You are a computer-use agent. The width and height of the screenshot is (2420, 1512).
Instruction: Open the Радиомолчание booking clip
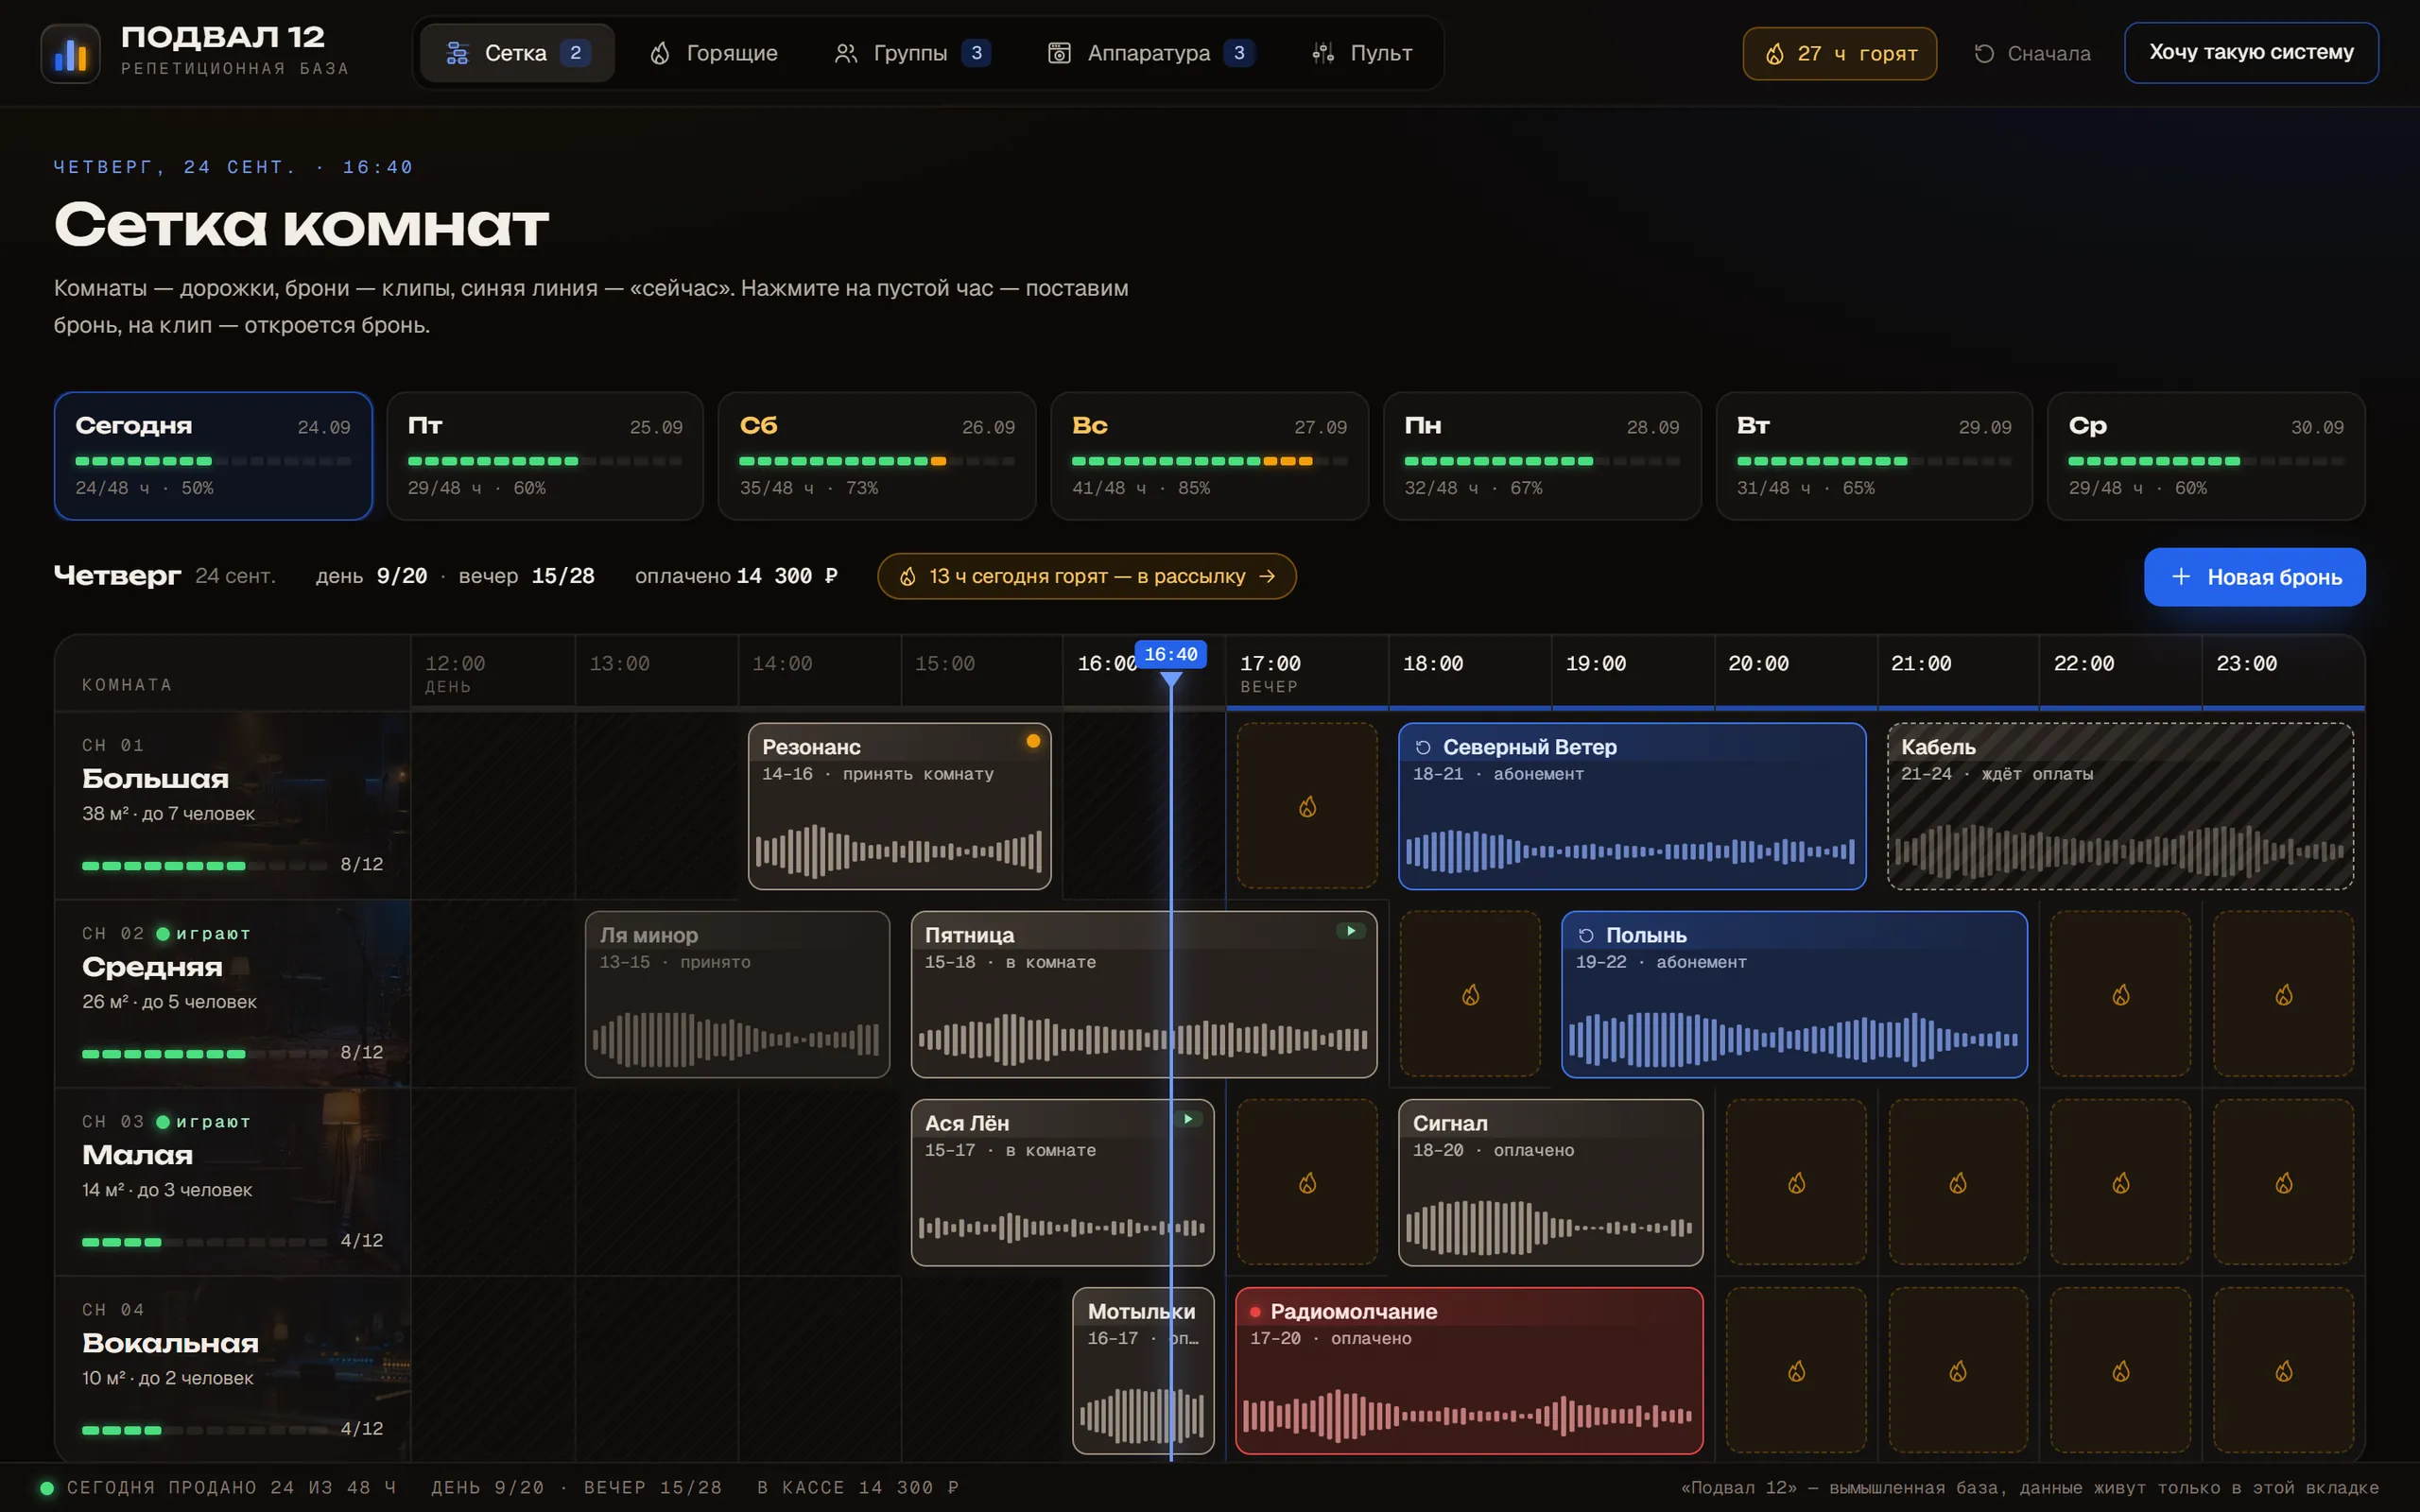tap(1469, 1370)
